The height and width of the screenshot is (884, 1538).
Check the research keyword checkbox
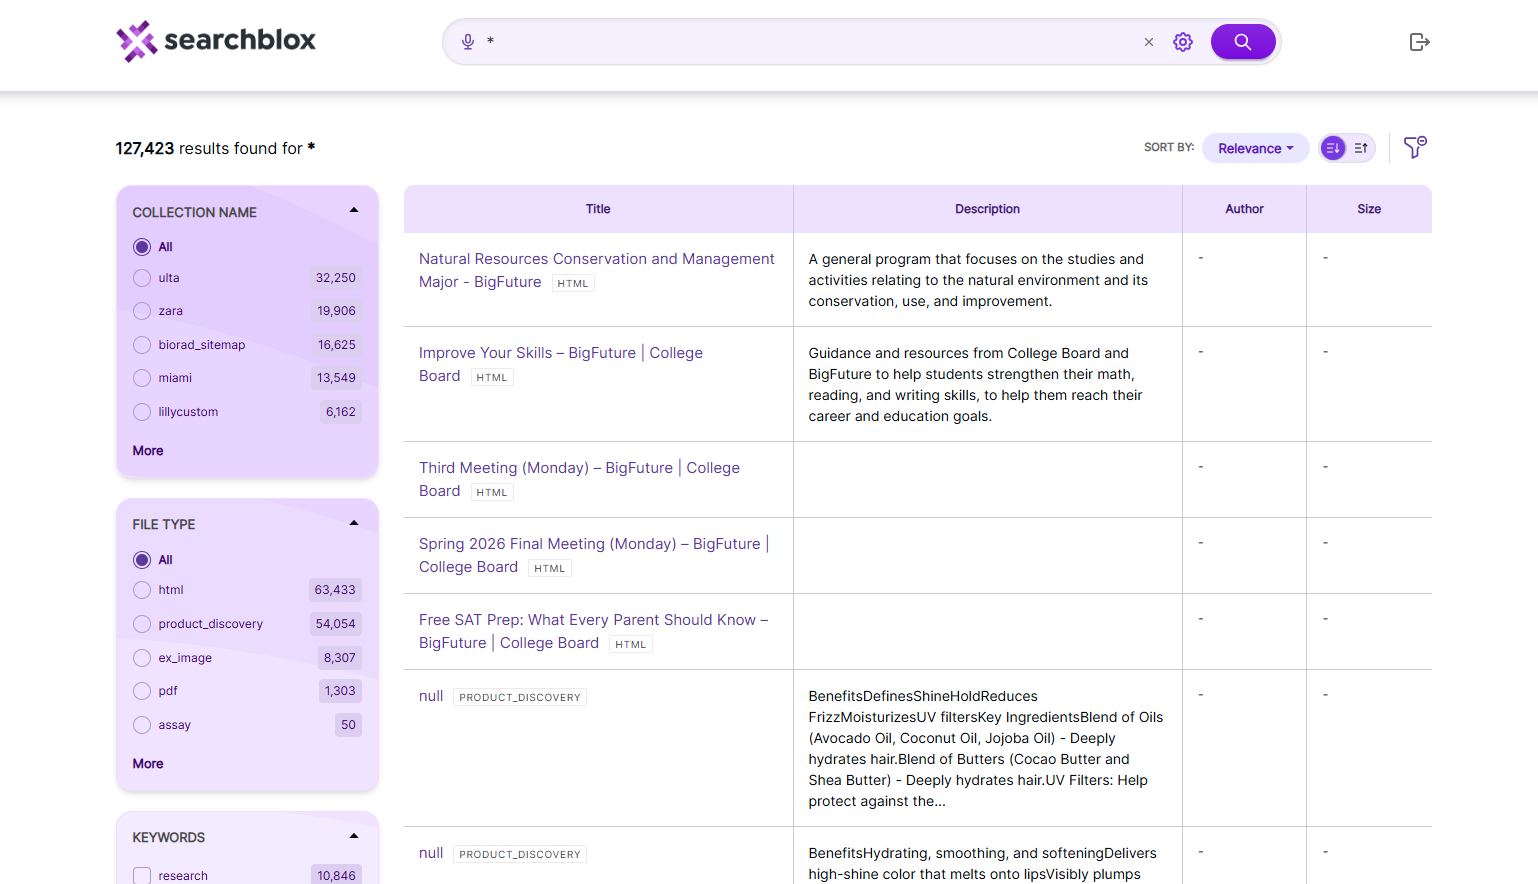pyautogui.click(x=142, y=876)
